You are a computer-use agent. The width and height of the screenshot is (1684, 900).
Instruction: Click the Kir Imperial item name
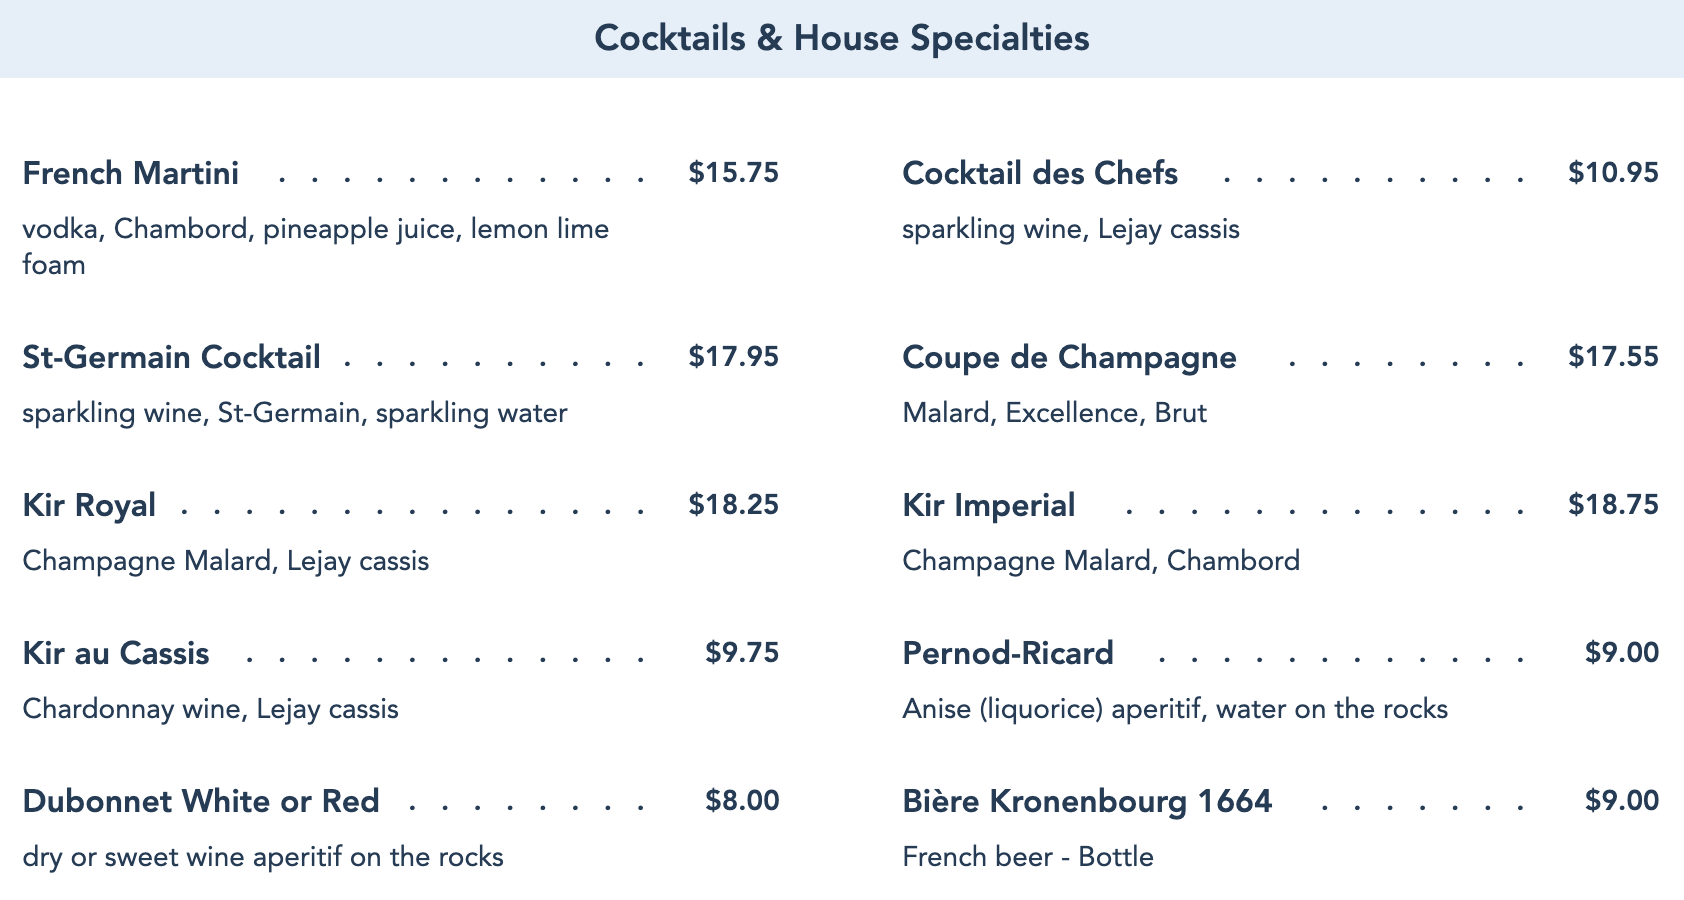[x=989, y=505]
